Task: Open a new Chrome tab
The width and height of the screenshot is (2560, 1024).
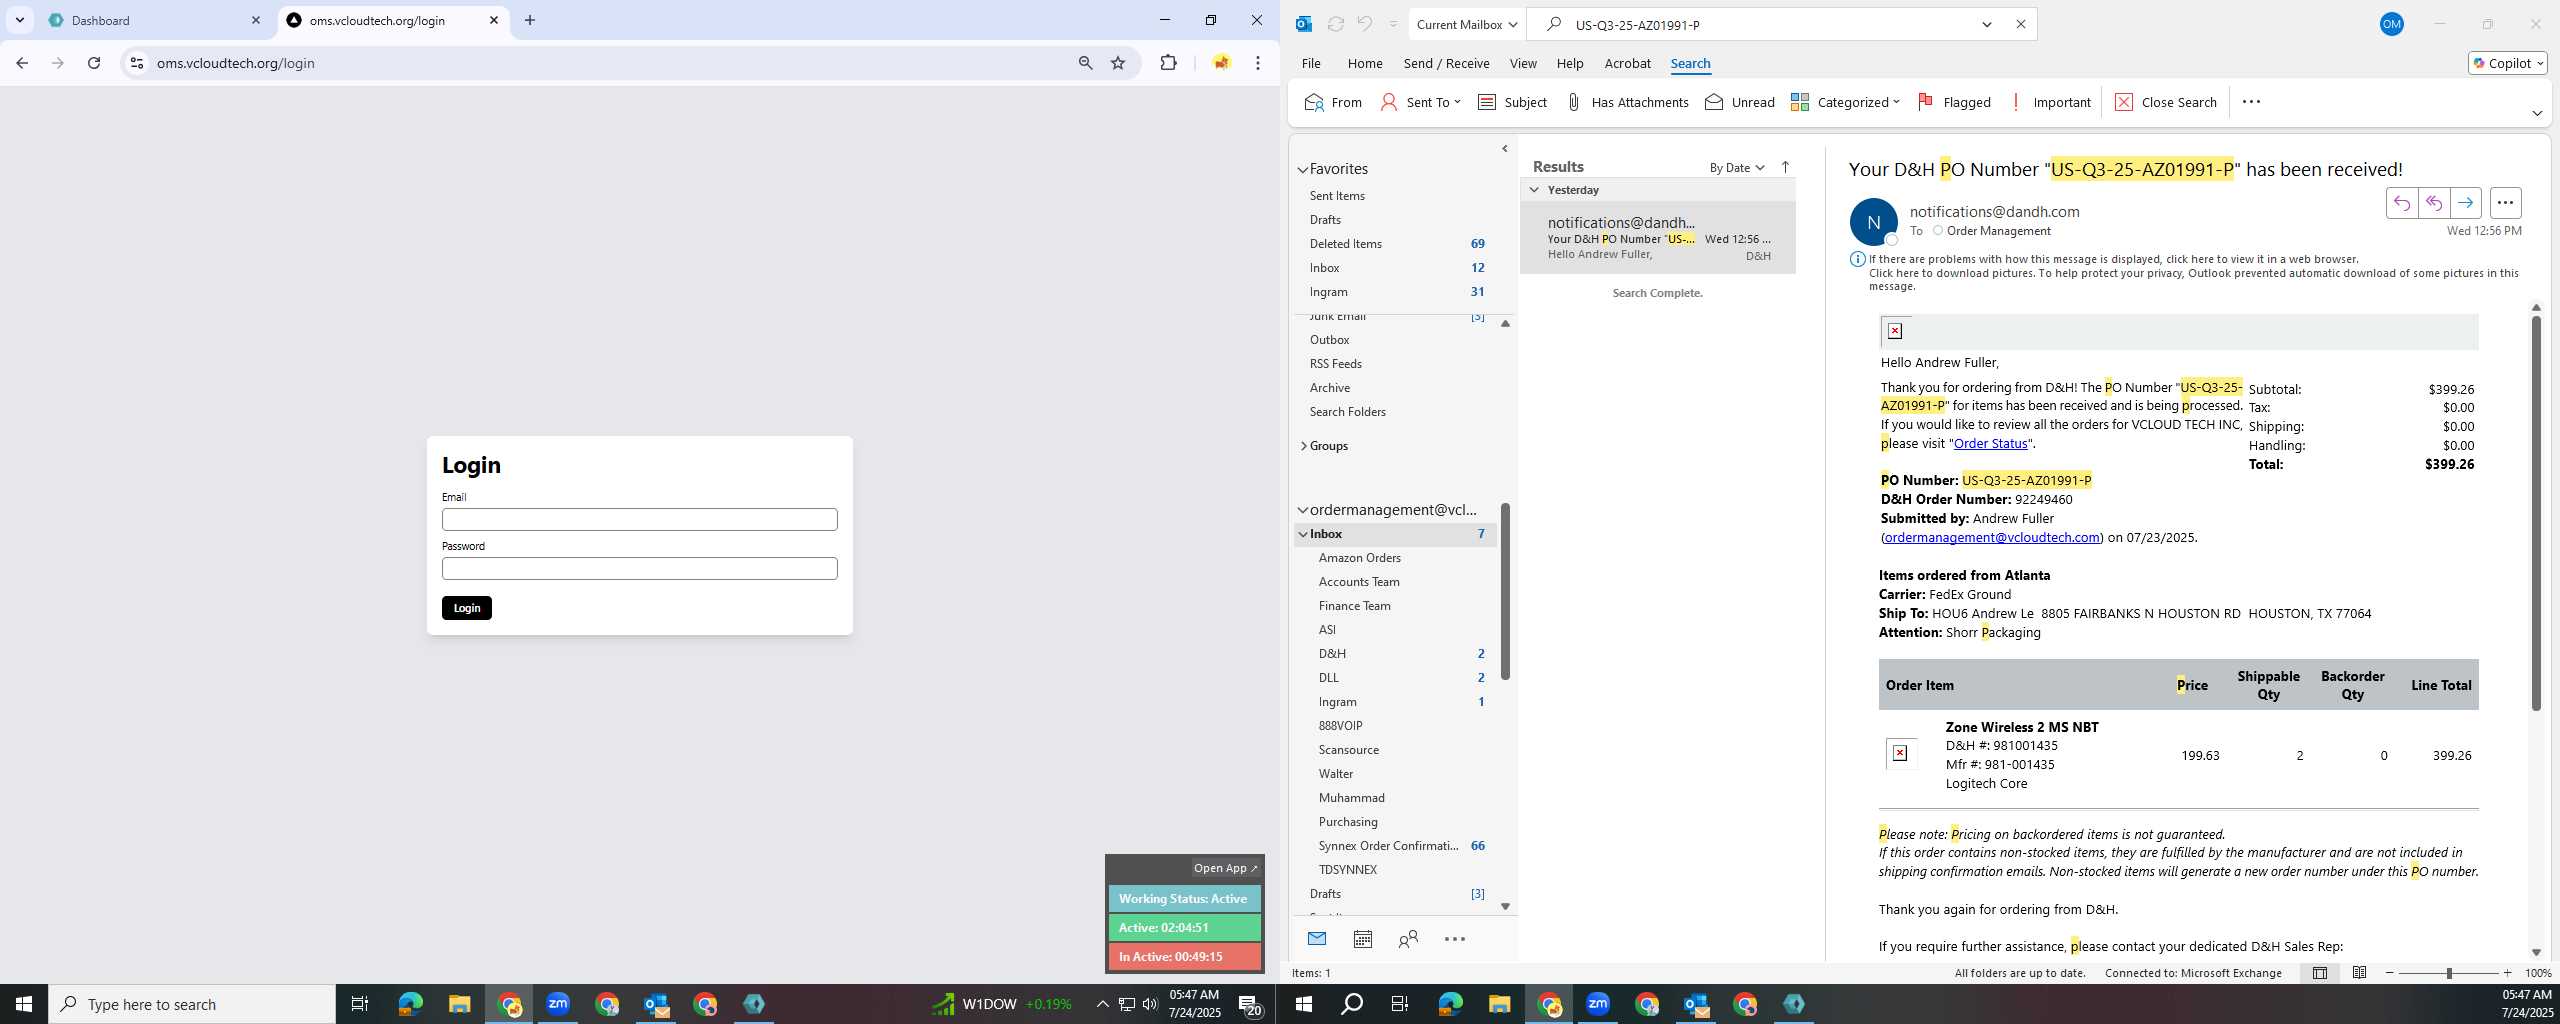Action: click(x=530, y=20)
